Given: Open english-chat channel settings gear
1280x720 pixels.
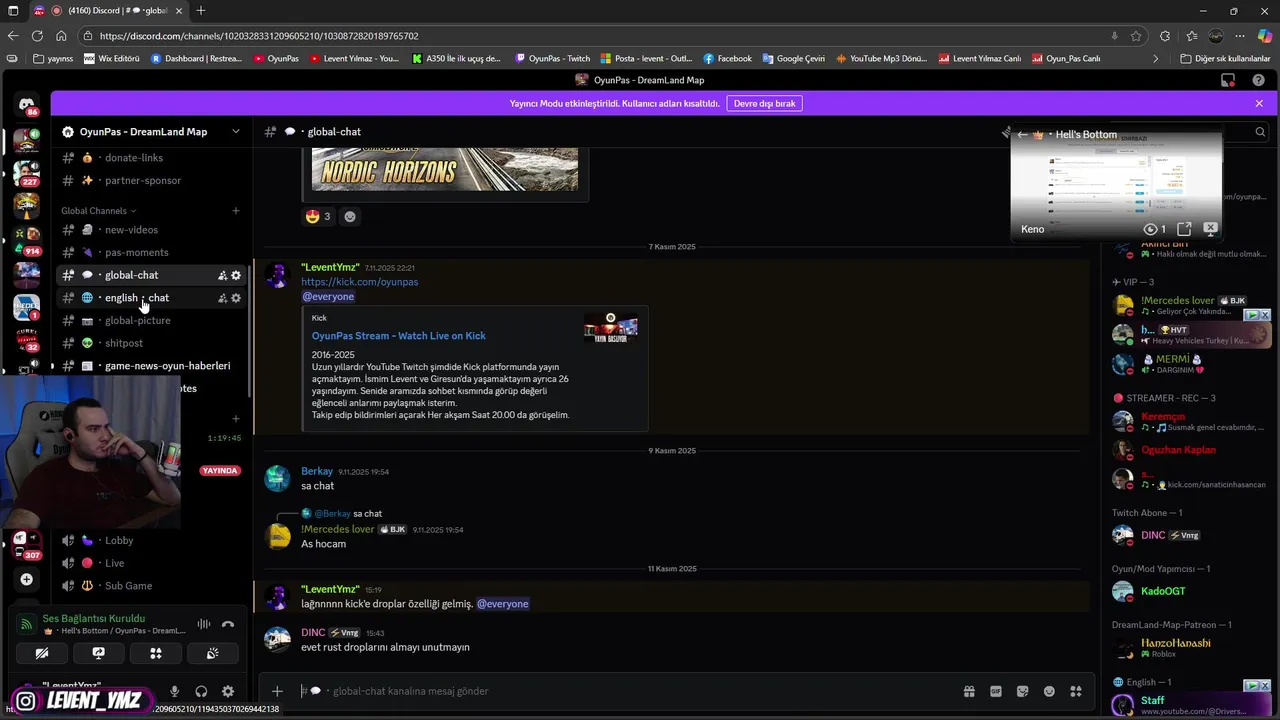Looking at the screenshot, I should [x=236, y=298].
